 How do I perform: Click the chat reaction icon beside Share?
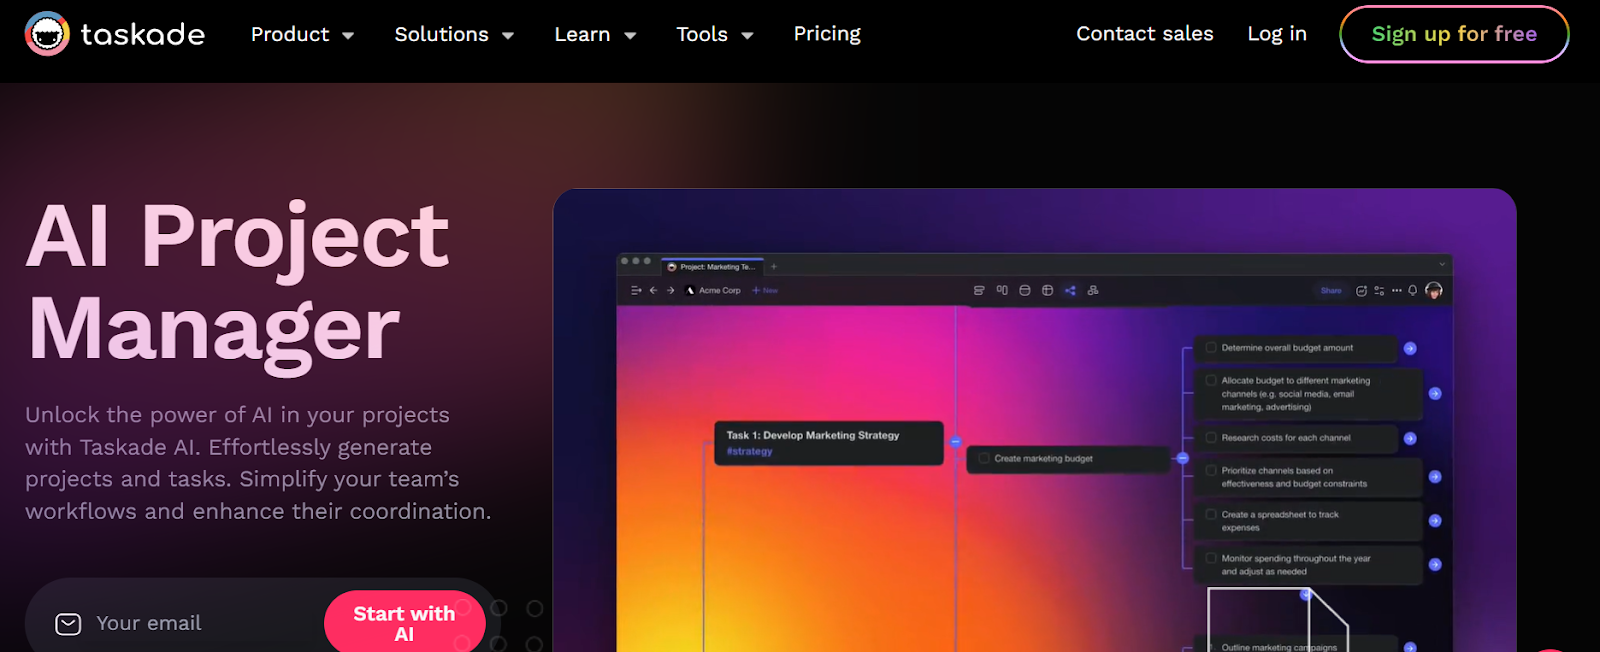(1361, 291)
